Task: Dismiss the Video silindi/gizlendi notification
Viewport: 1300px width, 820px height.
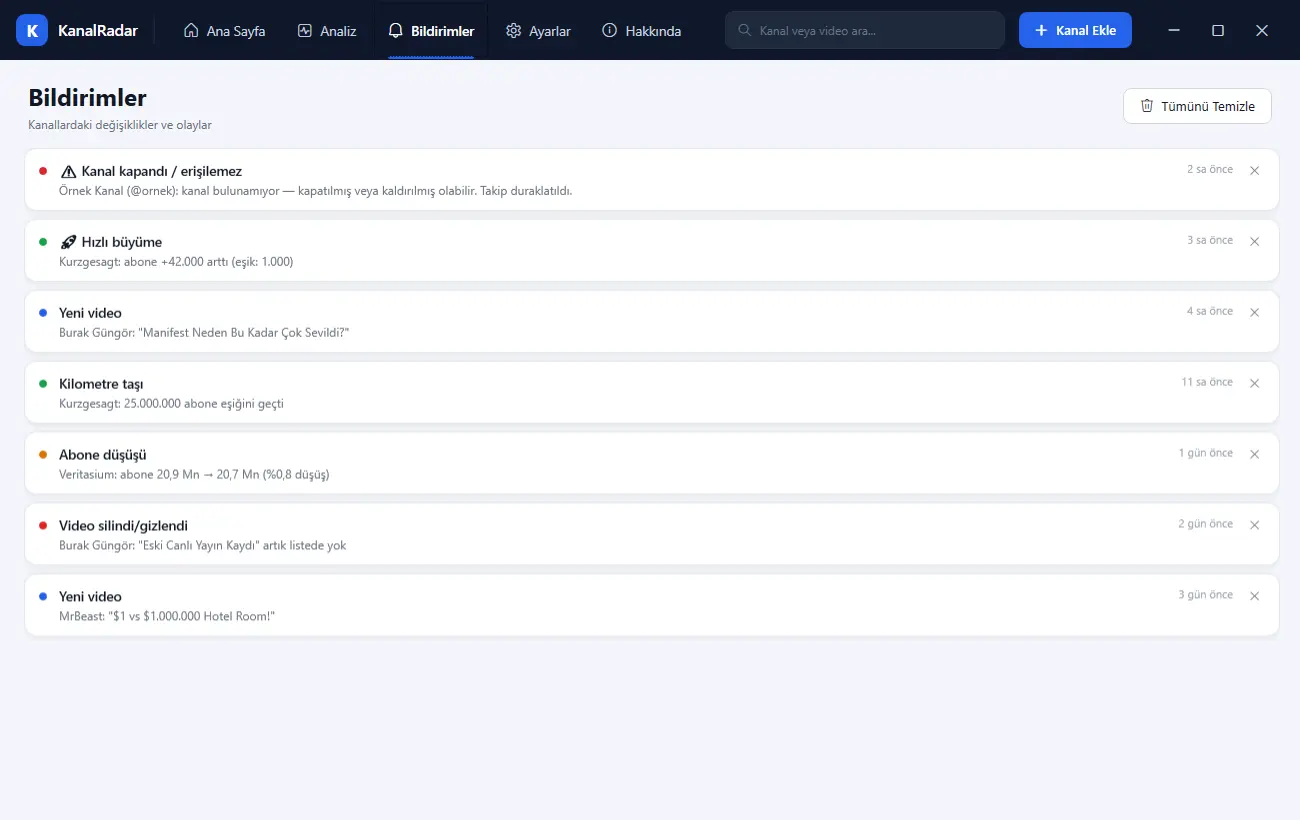Action: (x=1255, y=525)
